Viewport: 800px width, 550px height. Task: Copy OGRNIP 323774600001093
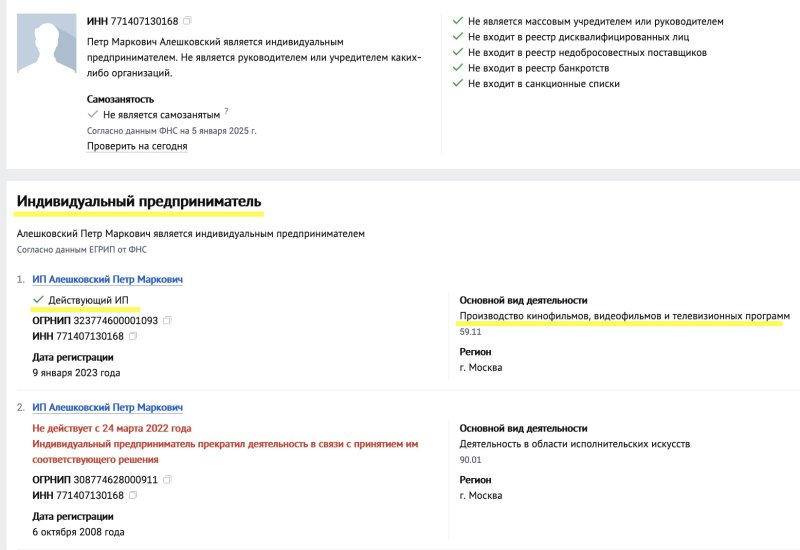pyautogui.click(x=167, y=320)
